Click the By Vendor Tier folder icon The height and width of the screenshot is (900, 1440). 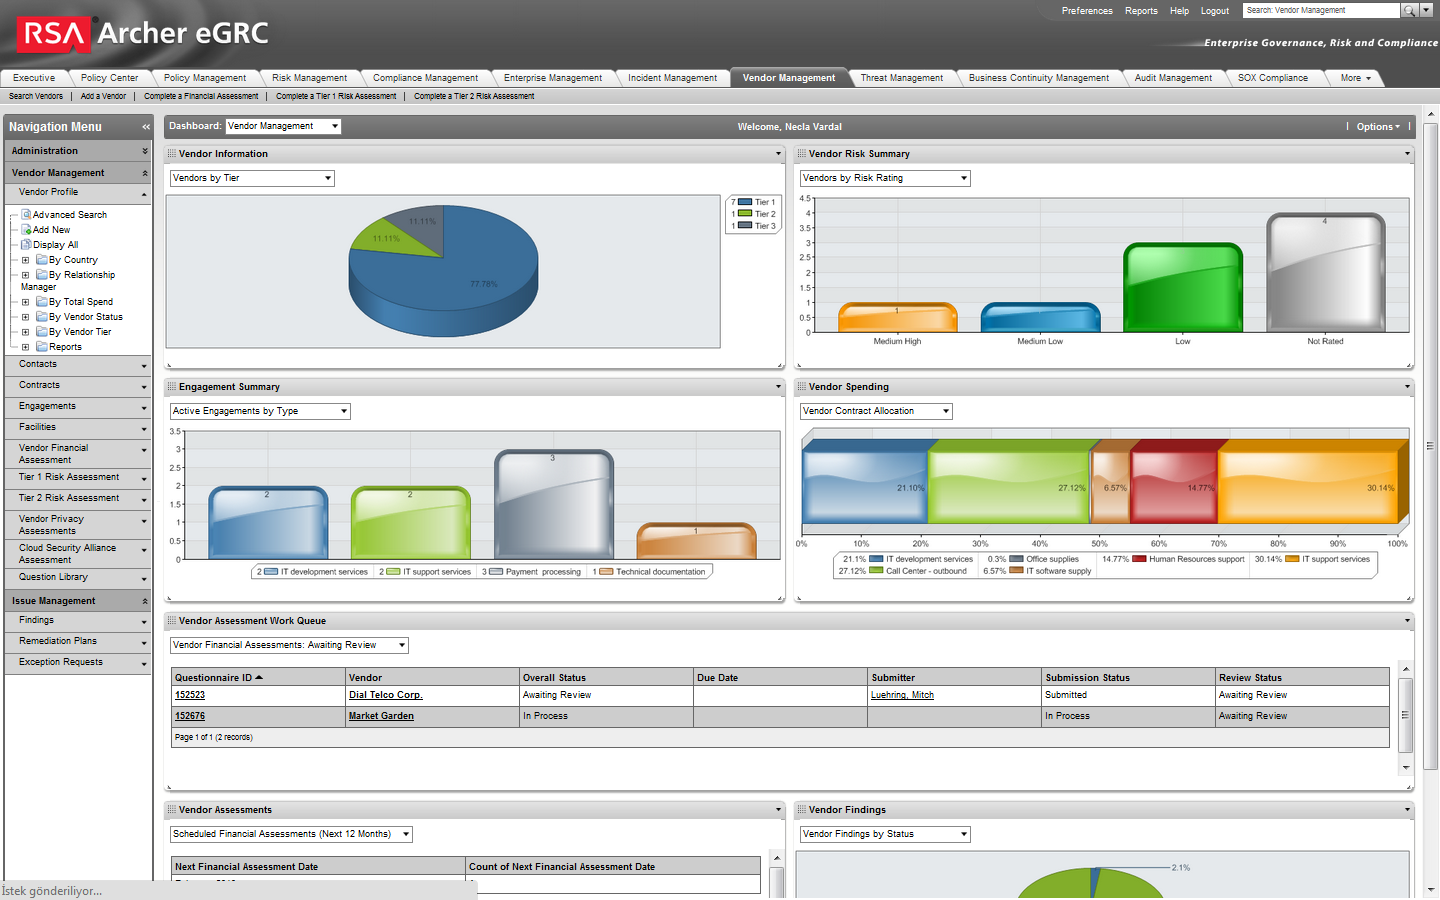click(41, 331)
